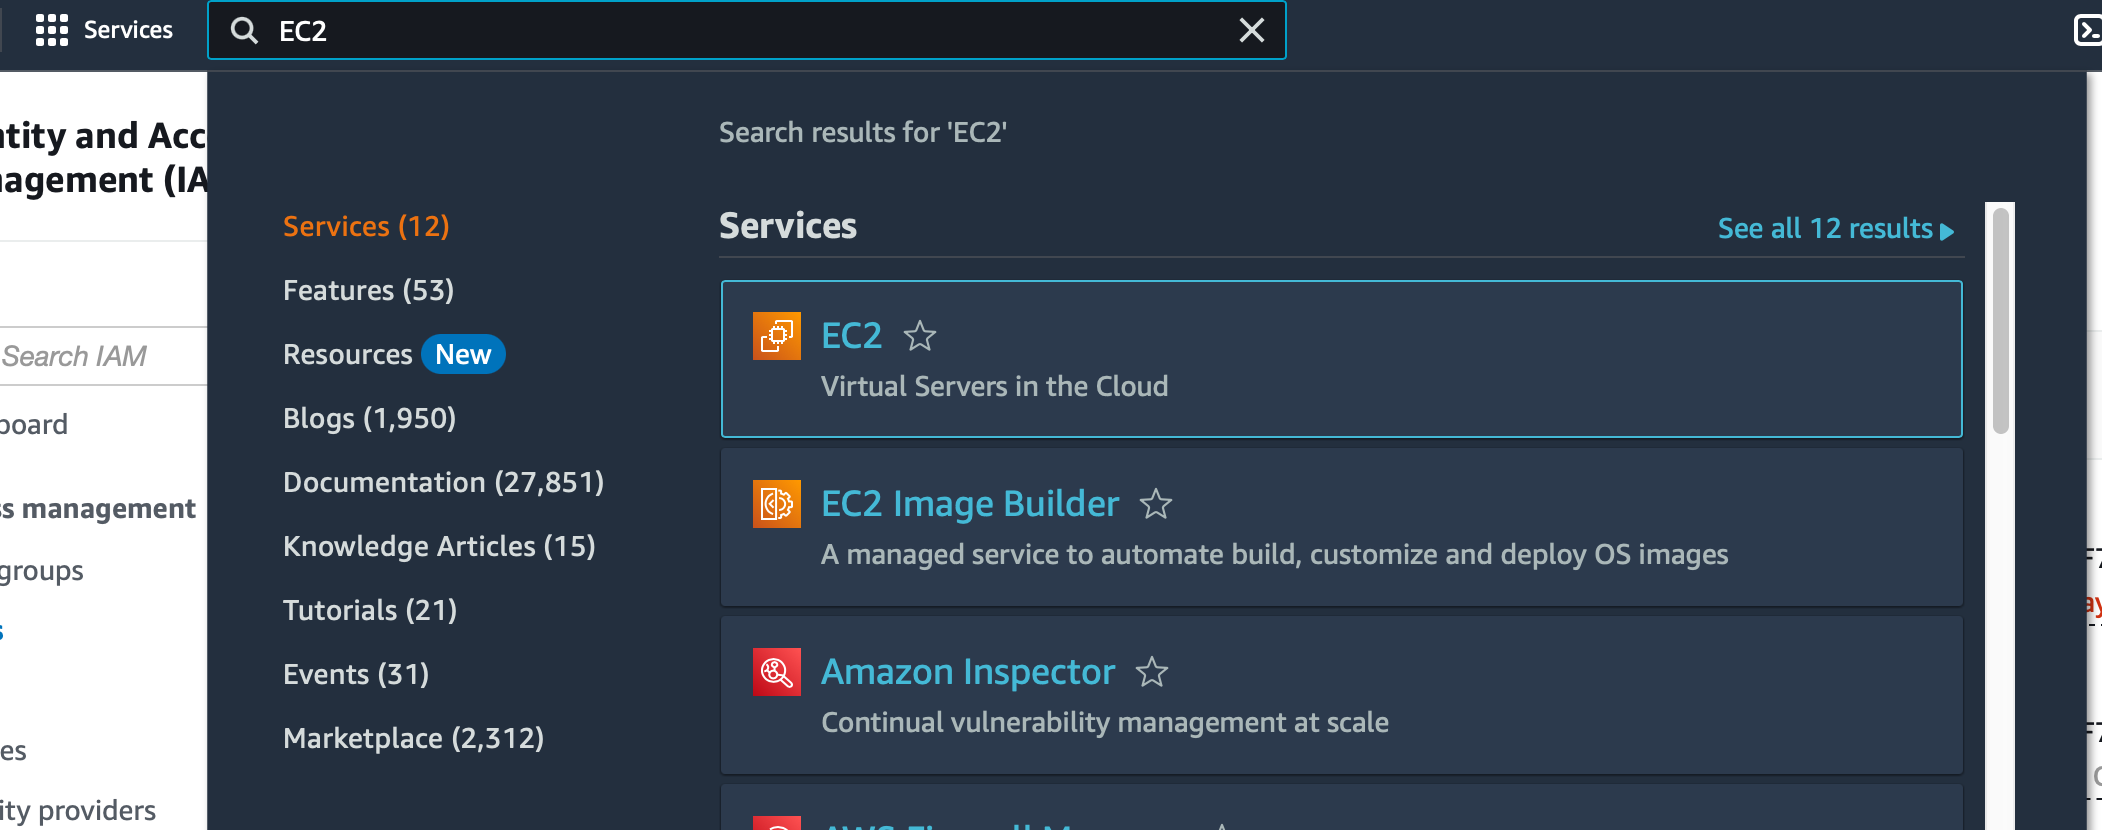Viewport: 2102px width, 830px height.
Task: Open the IAM user groups sidebar item
Action: point(42,571)
